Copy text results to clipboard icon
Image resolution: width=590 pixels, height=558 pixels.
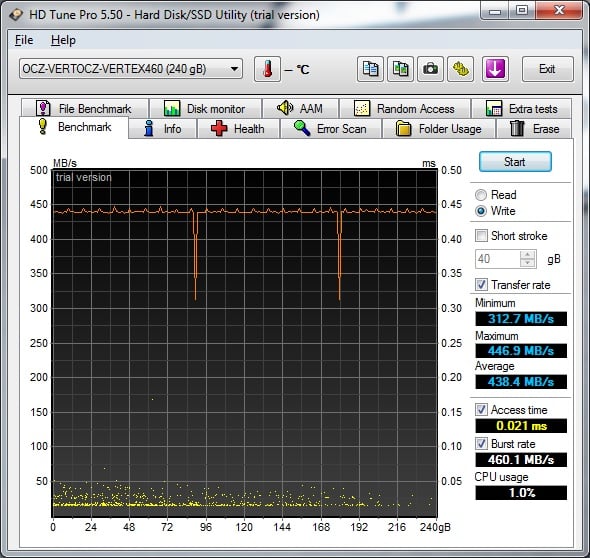coord(370,69)
